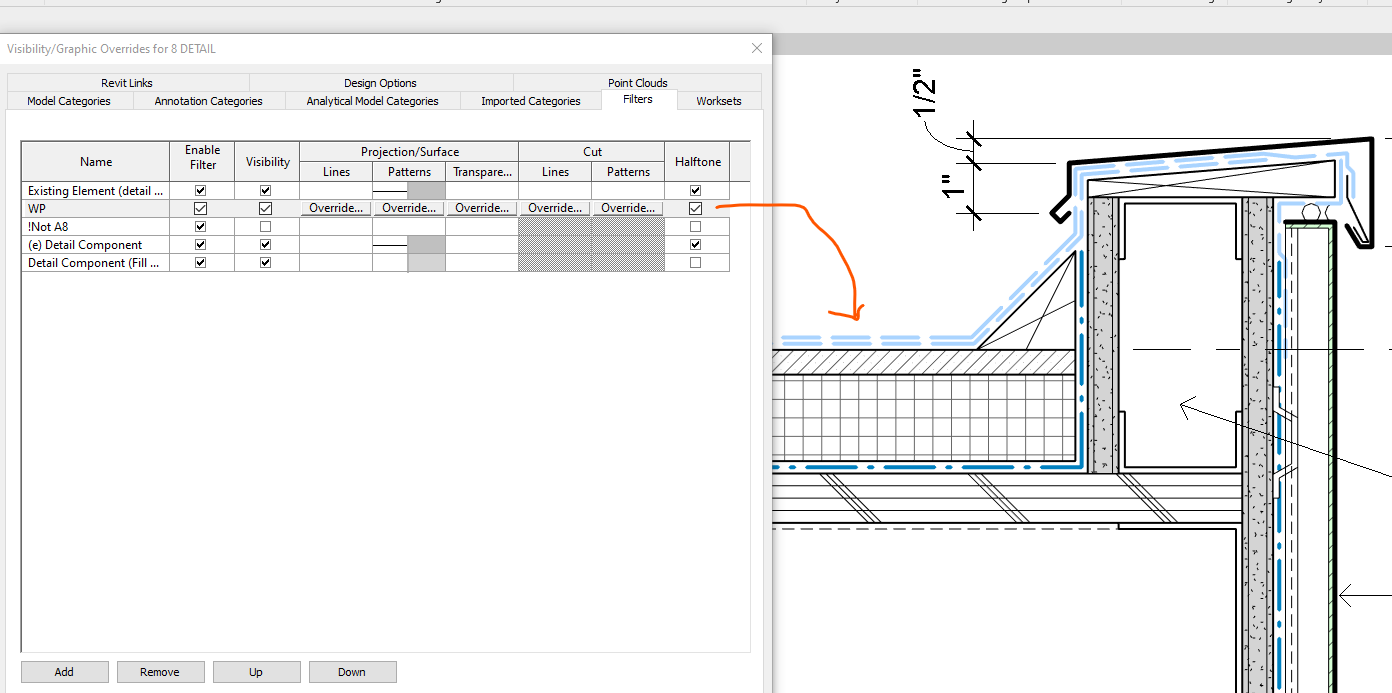Screen dimensions: 1392x693
Task: Open Override for WP Projection Lines
Action: (x=336, y=208)
